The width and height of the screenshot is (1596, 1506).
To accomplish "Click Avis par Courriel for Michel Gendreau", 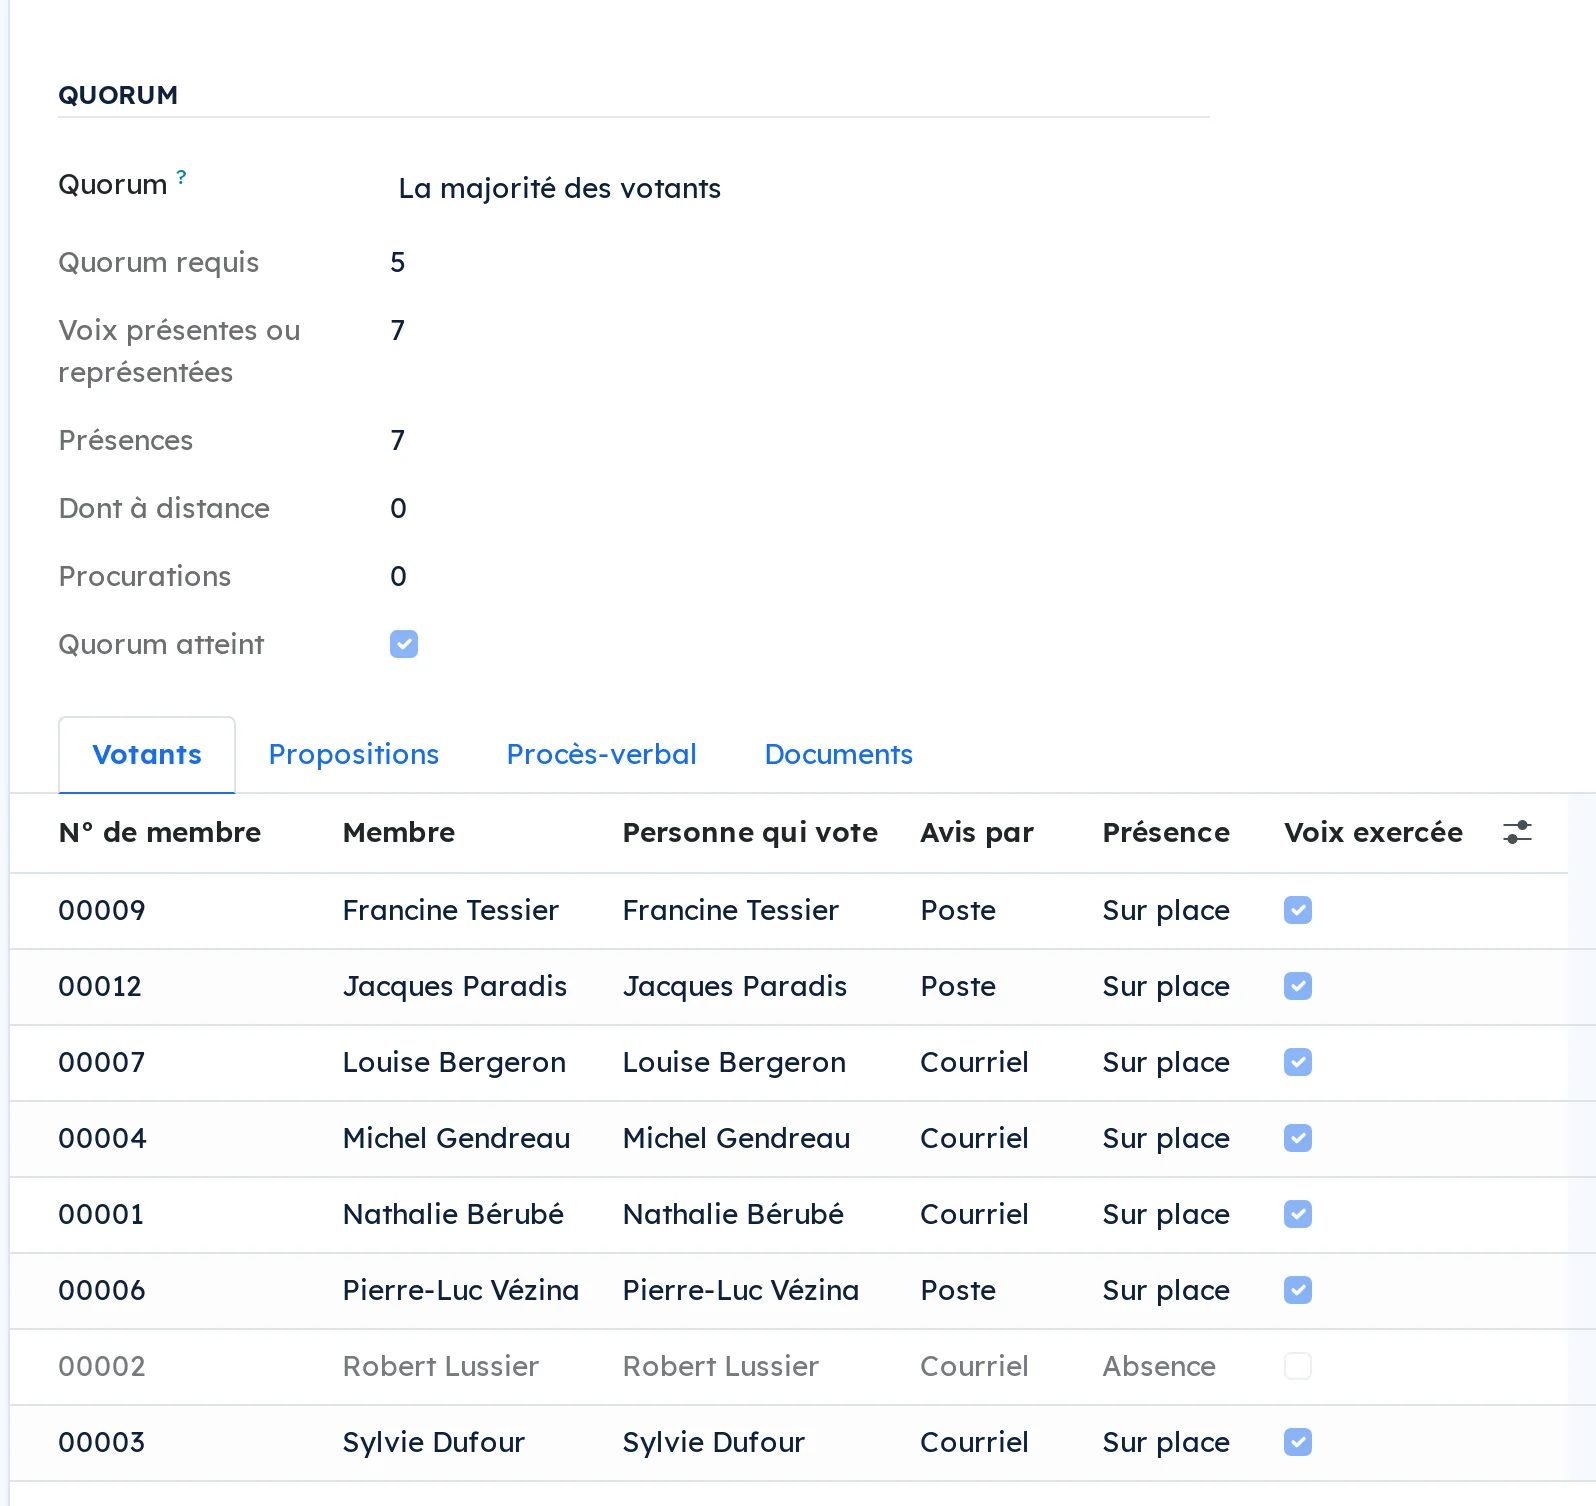I will coord(974,1138).
